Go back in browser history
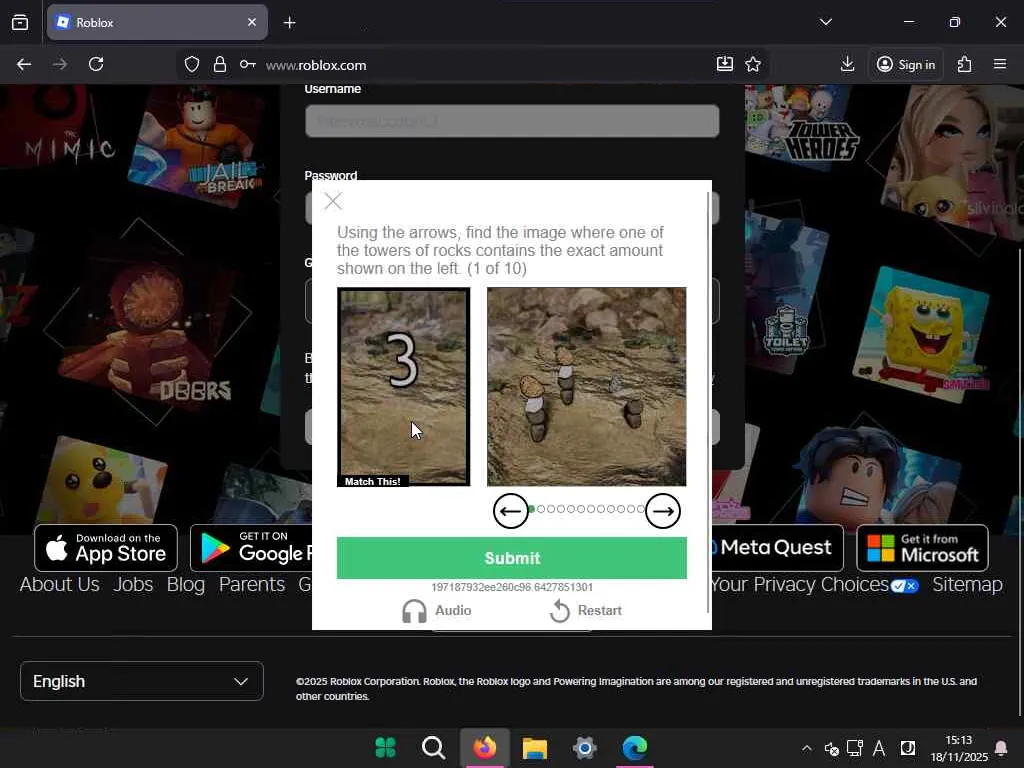 [24, 64]
